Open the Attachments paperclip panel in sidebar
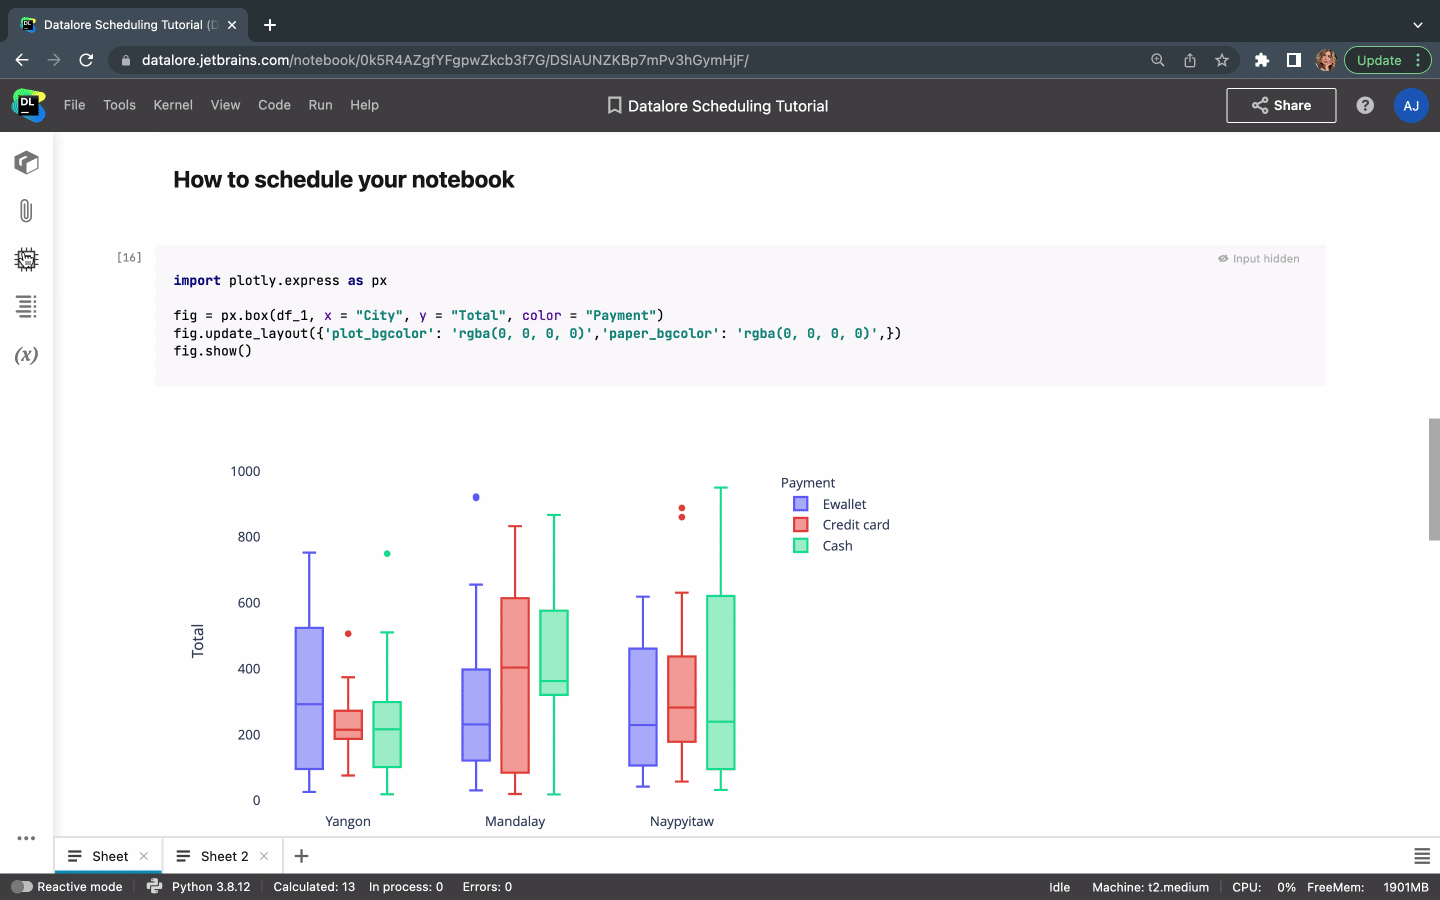Screen dimensions: 1440x900 click(x=26, y=211)
